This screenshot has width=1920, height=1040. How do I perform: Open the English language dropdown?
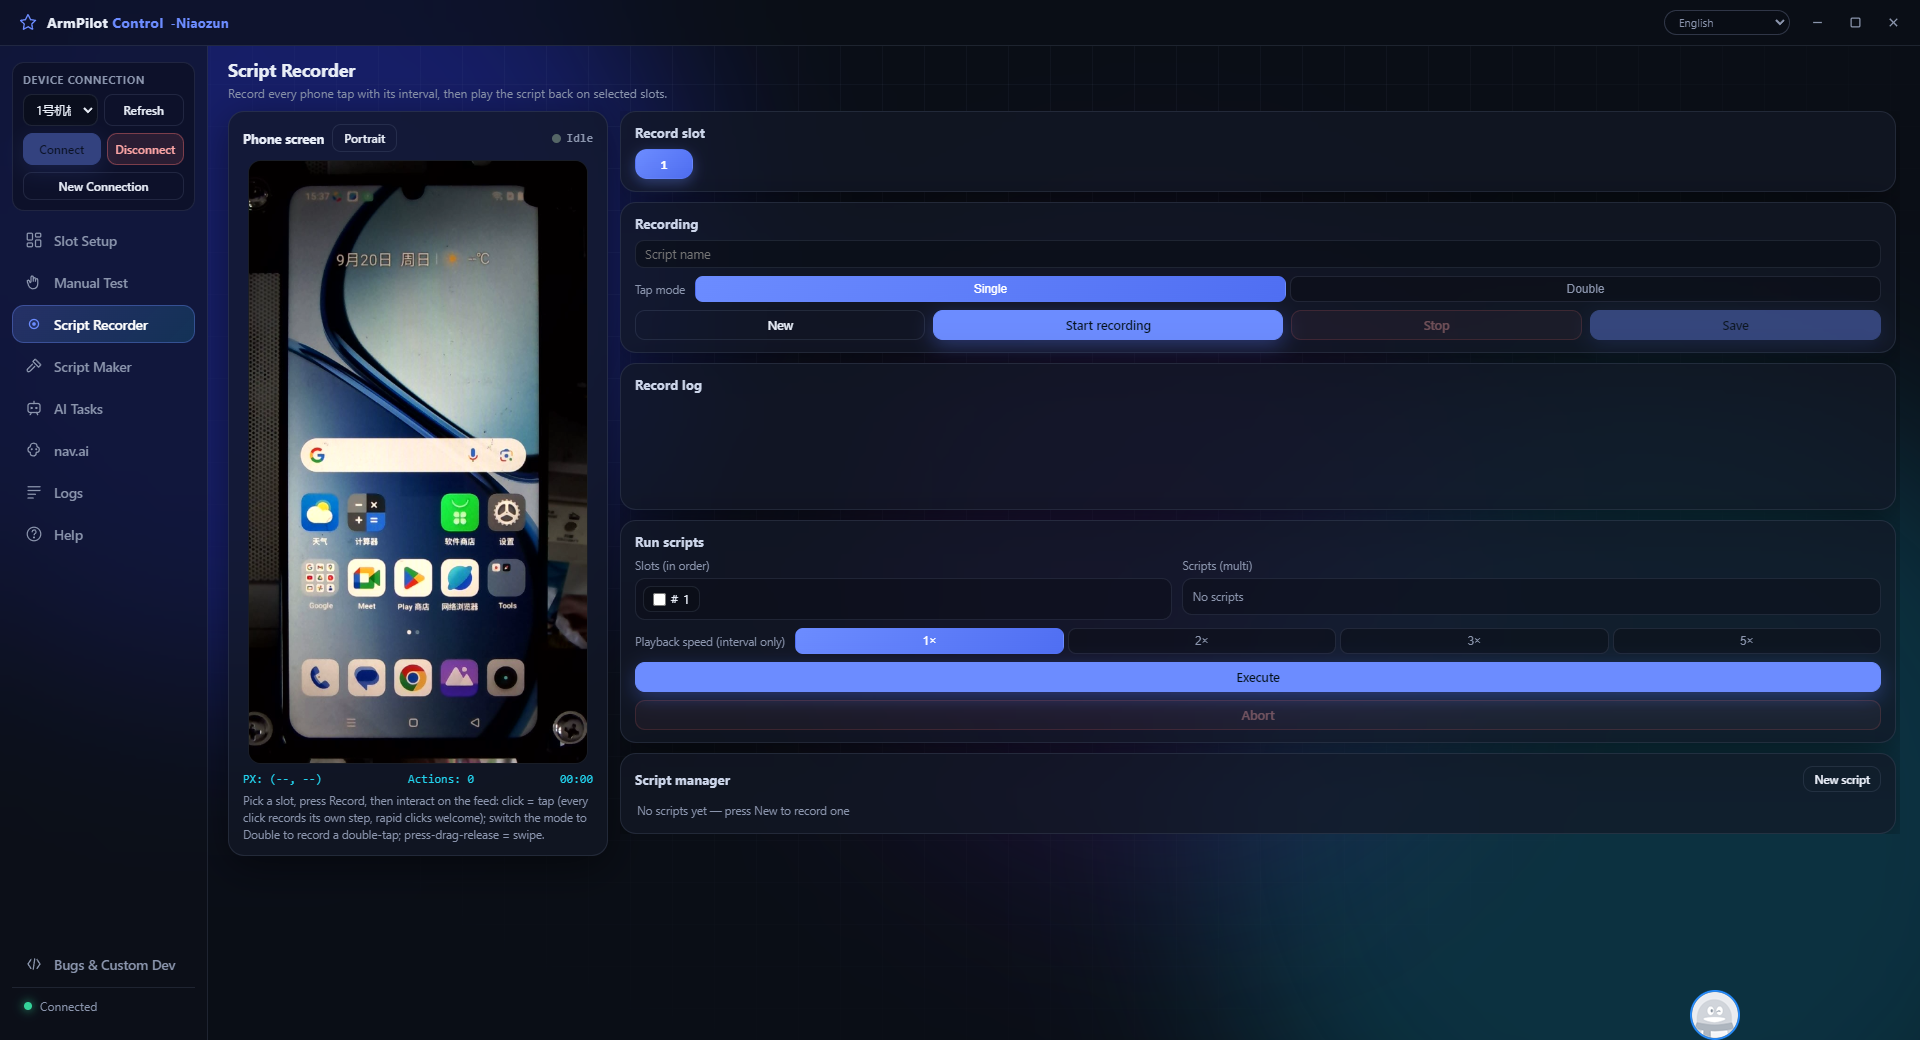pos(1727,23)
